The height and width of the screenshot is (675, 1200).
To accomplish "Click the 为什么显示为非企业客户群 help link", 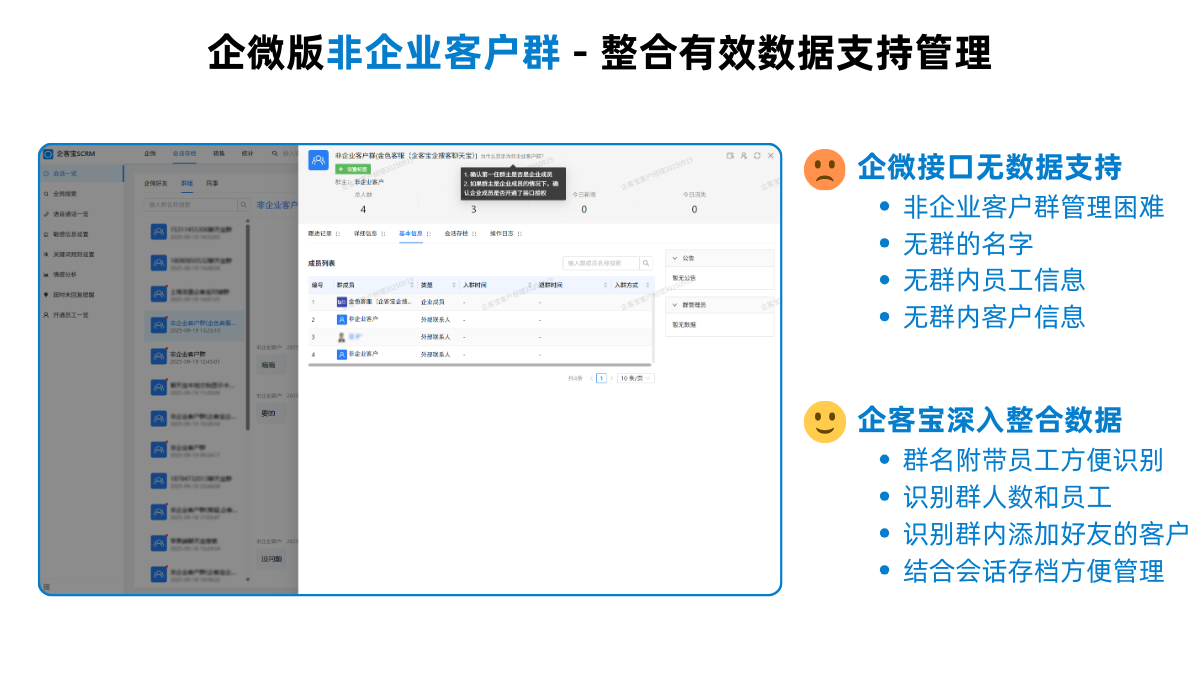I will [x=513, y=157].
